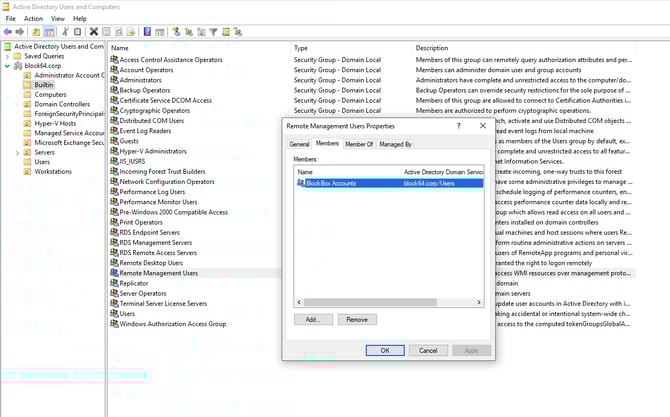Select the Administrators group icon in list
The width and height of the screenshot is (670, 417).
[x=113, y=81]
